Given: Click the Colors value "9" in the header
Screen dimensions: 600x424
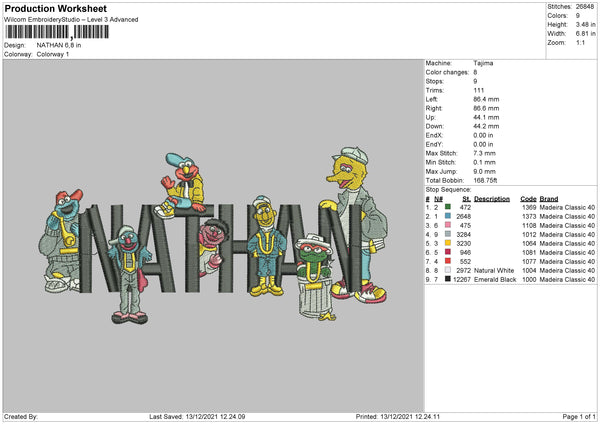Looking at the screenshot, I should coord(578,16).
